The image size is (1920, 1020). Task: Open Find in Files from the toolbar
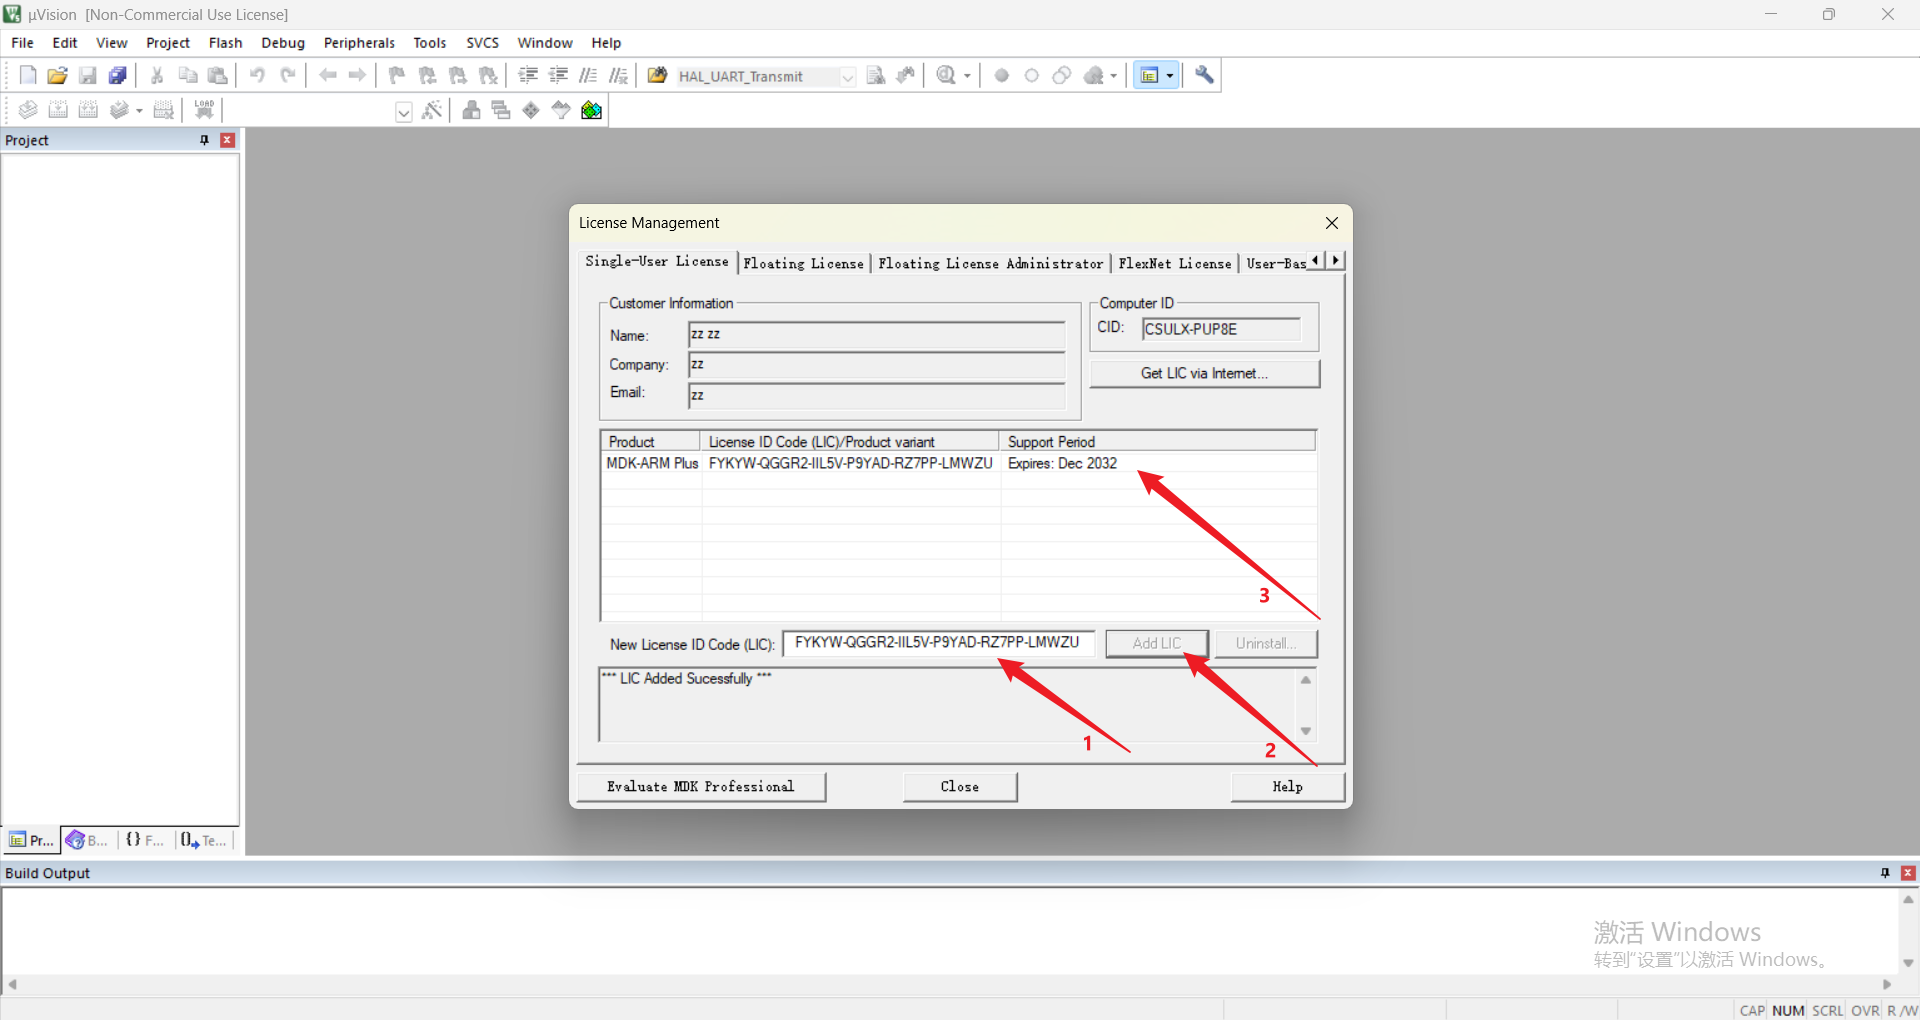pos(657,75)
